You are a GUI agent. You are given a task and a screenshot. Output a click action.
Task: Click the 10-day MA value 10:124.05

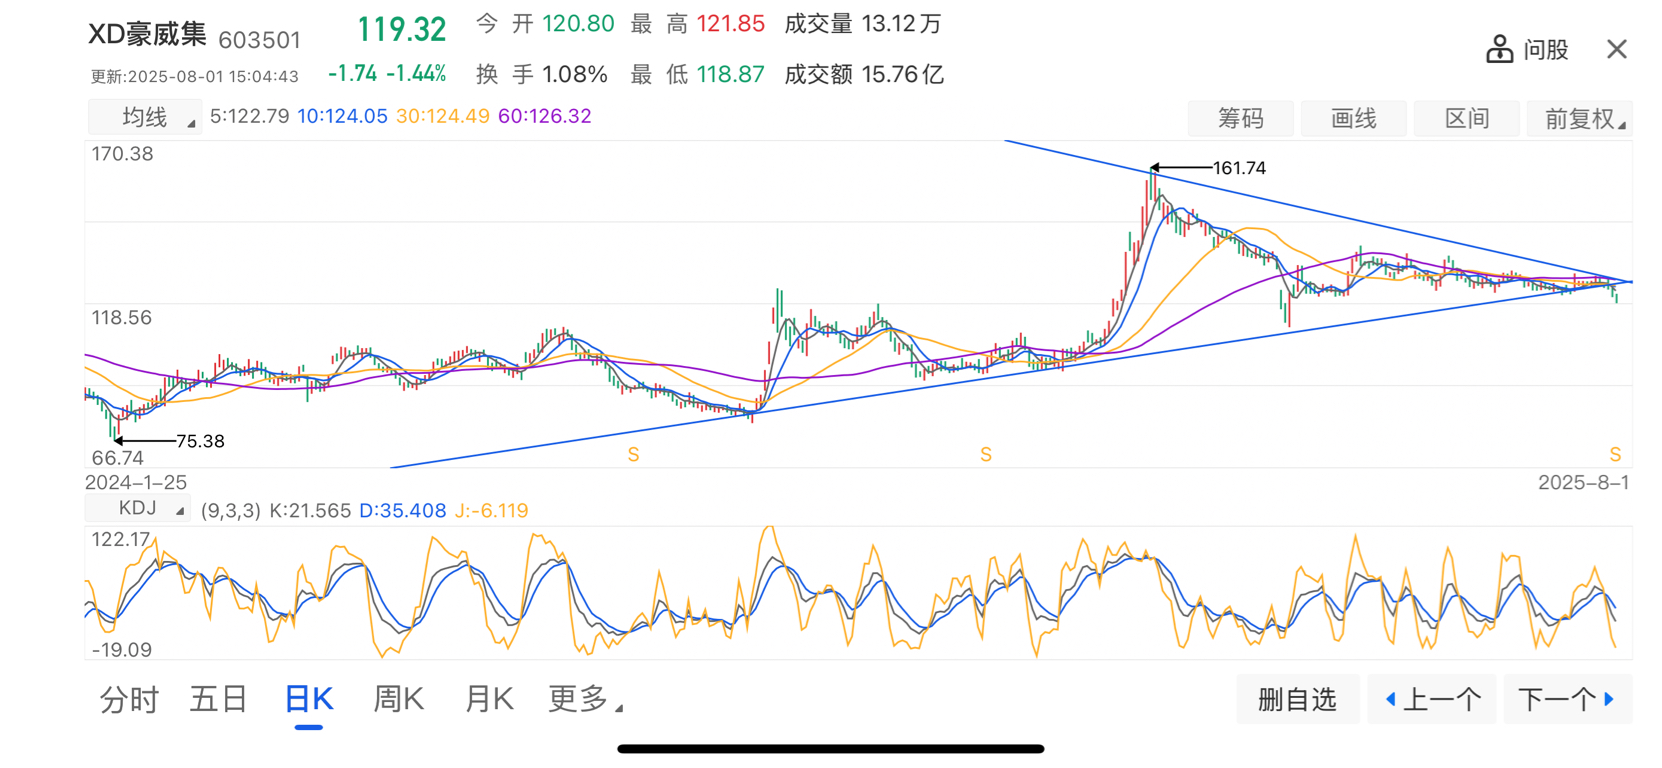click(x=342, y=116)
